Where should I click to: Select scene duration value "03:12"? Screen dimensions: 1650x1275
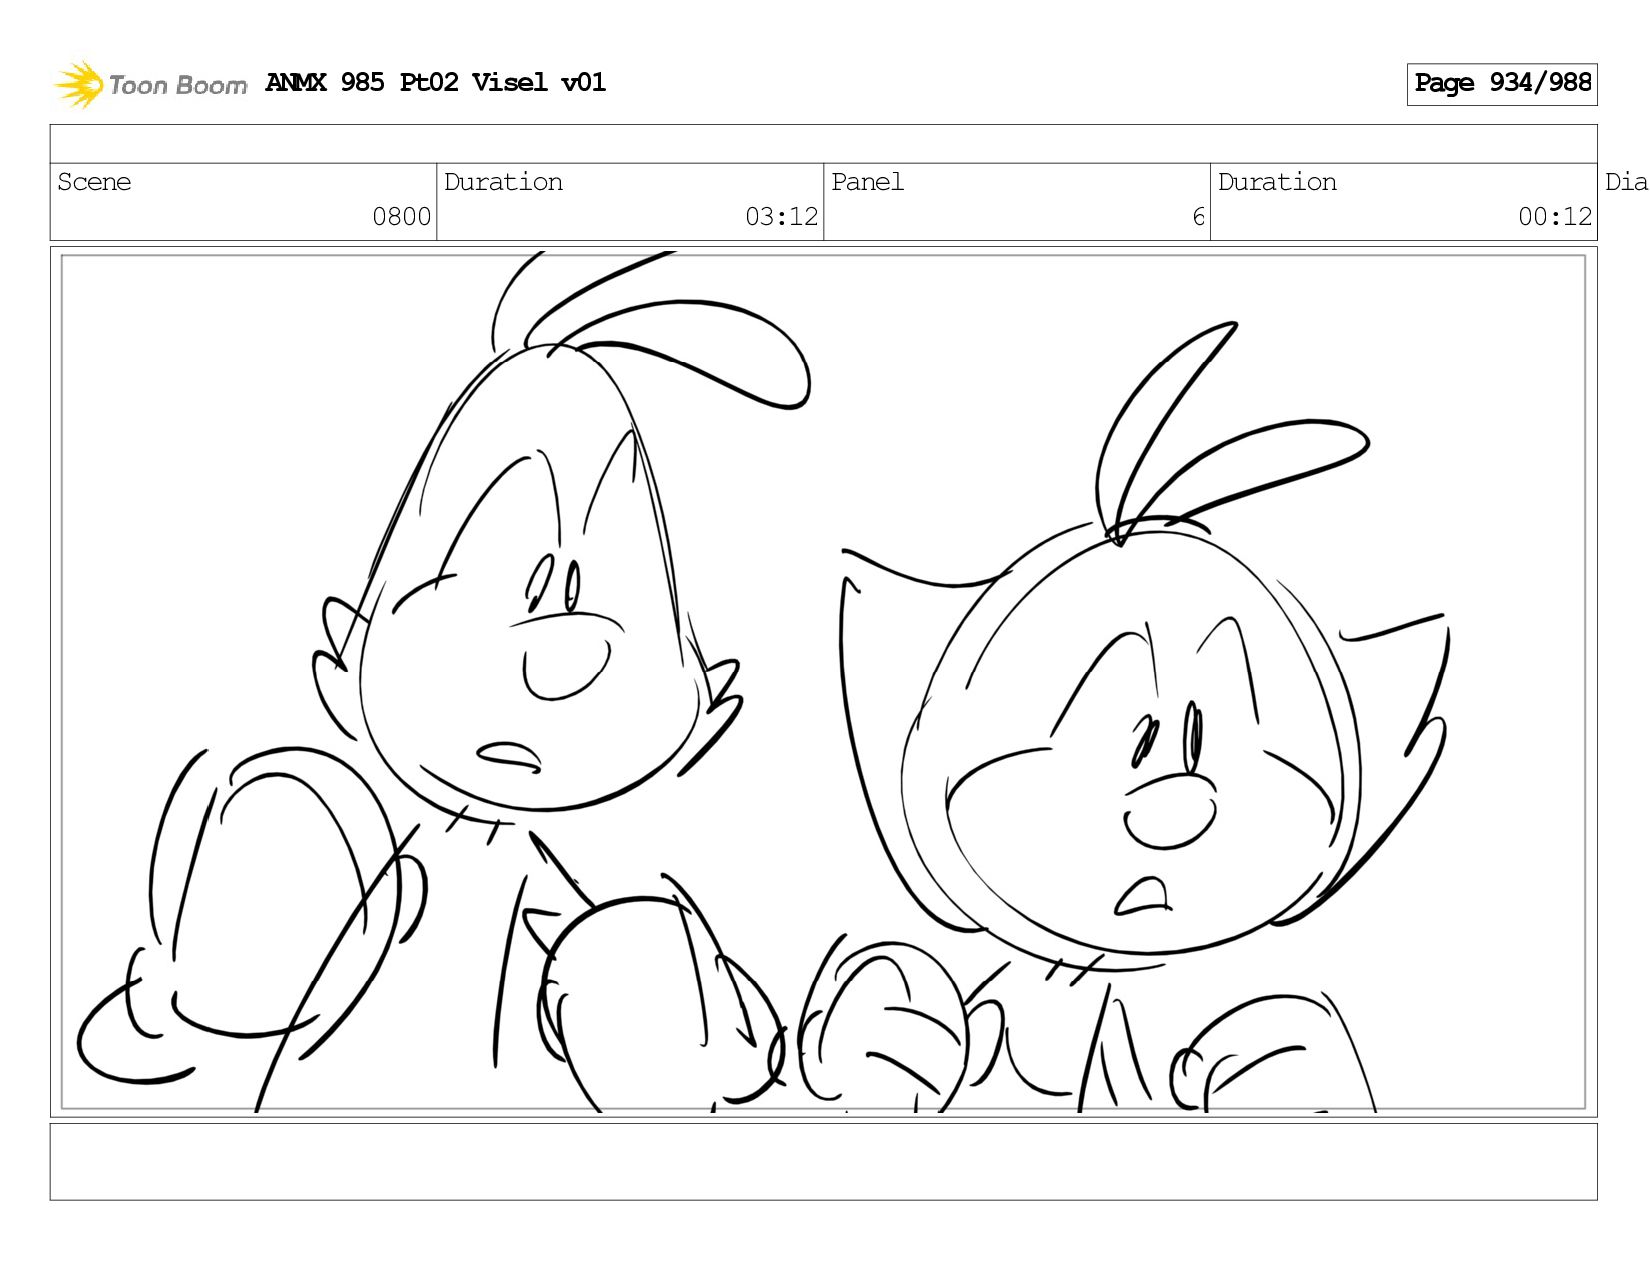(x=781, y=217)
